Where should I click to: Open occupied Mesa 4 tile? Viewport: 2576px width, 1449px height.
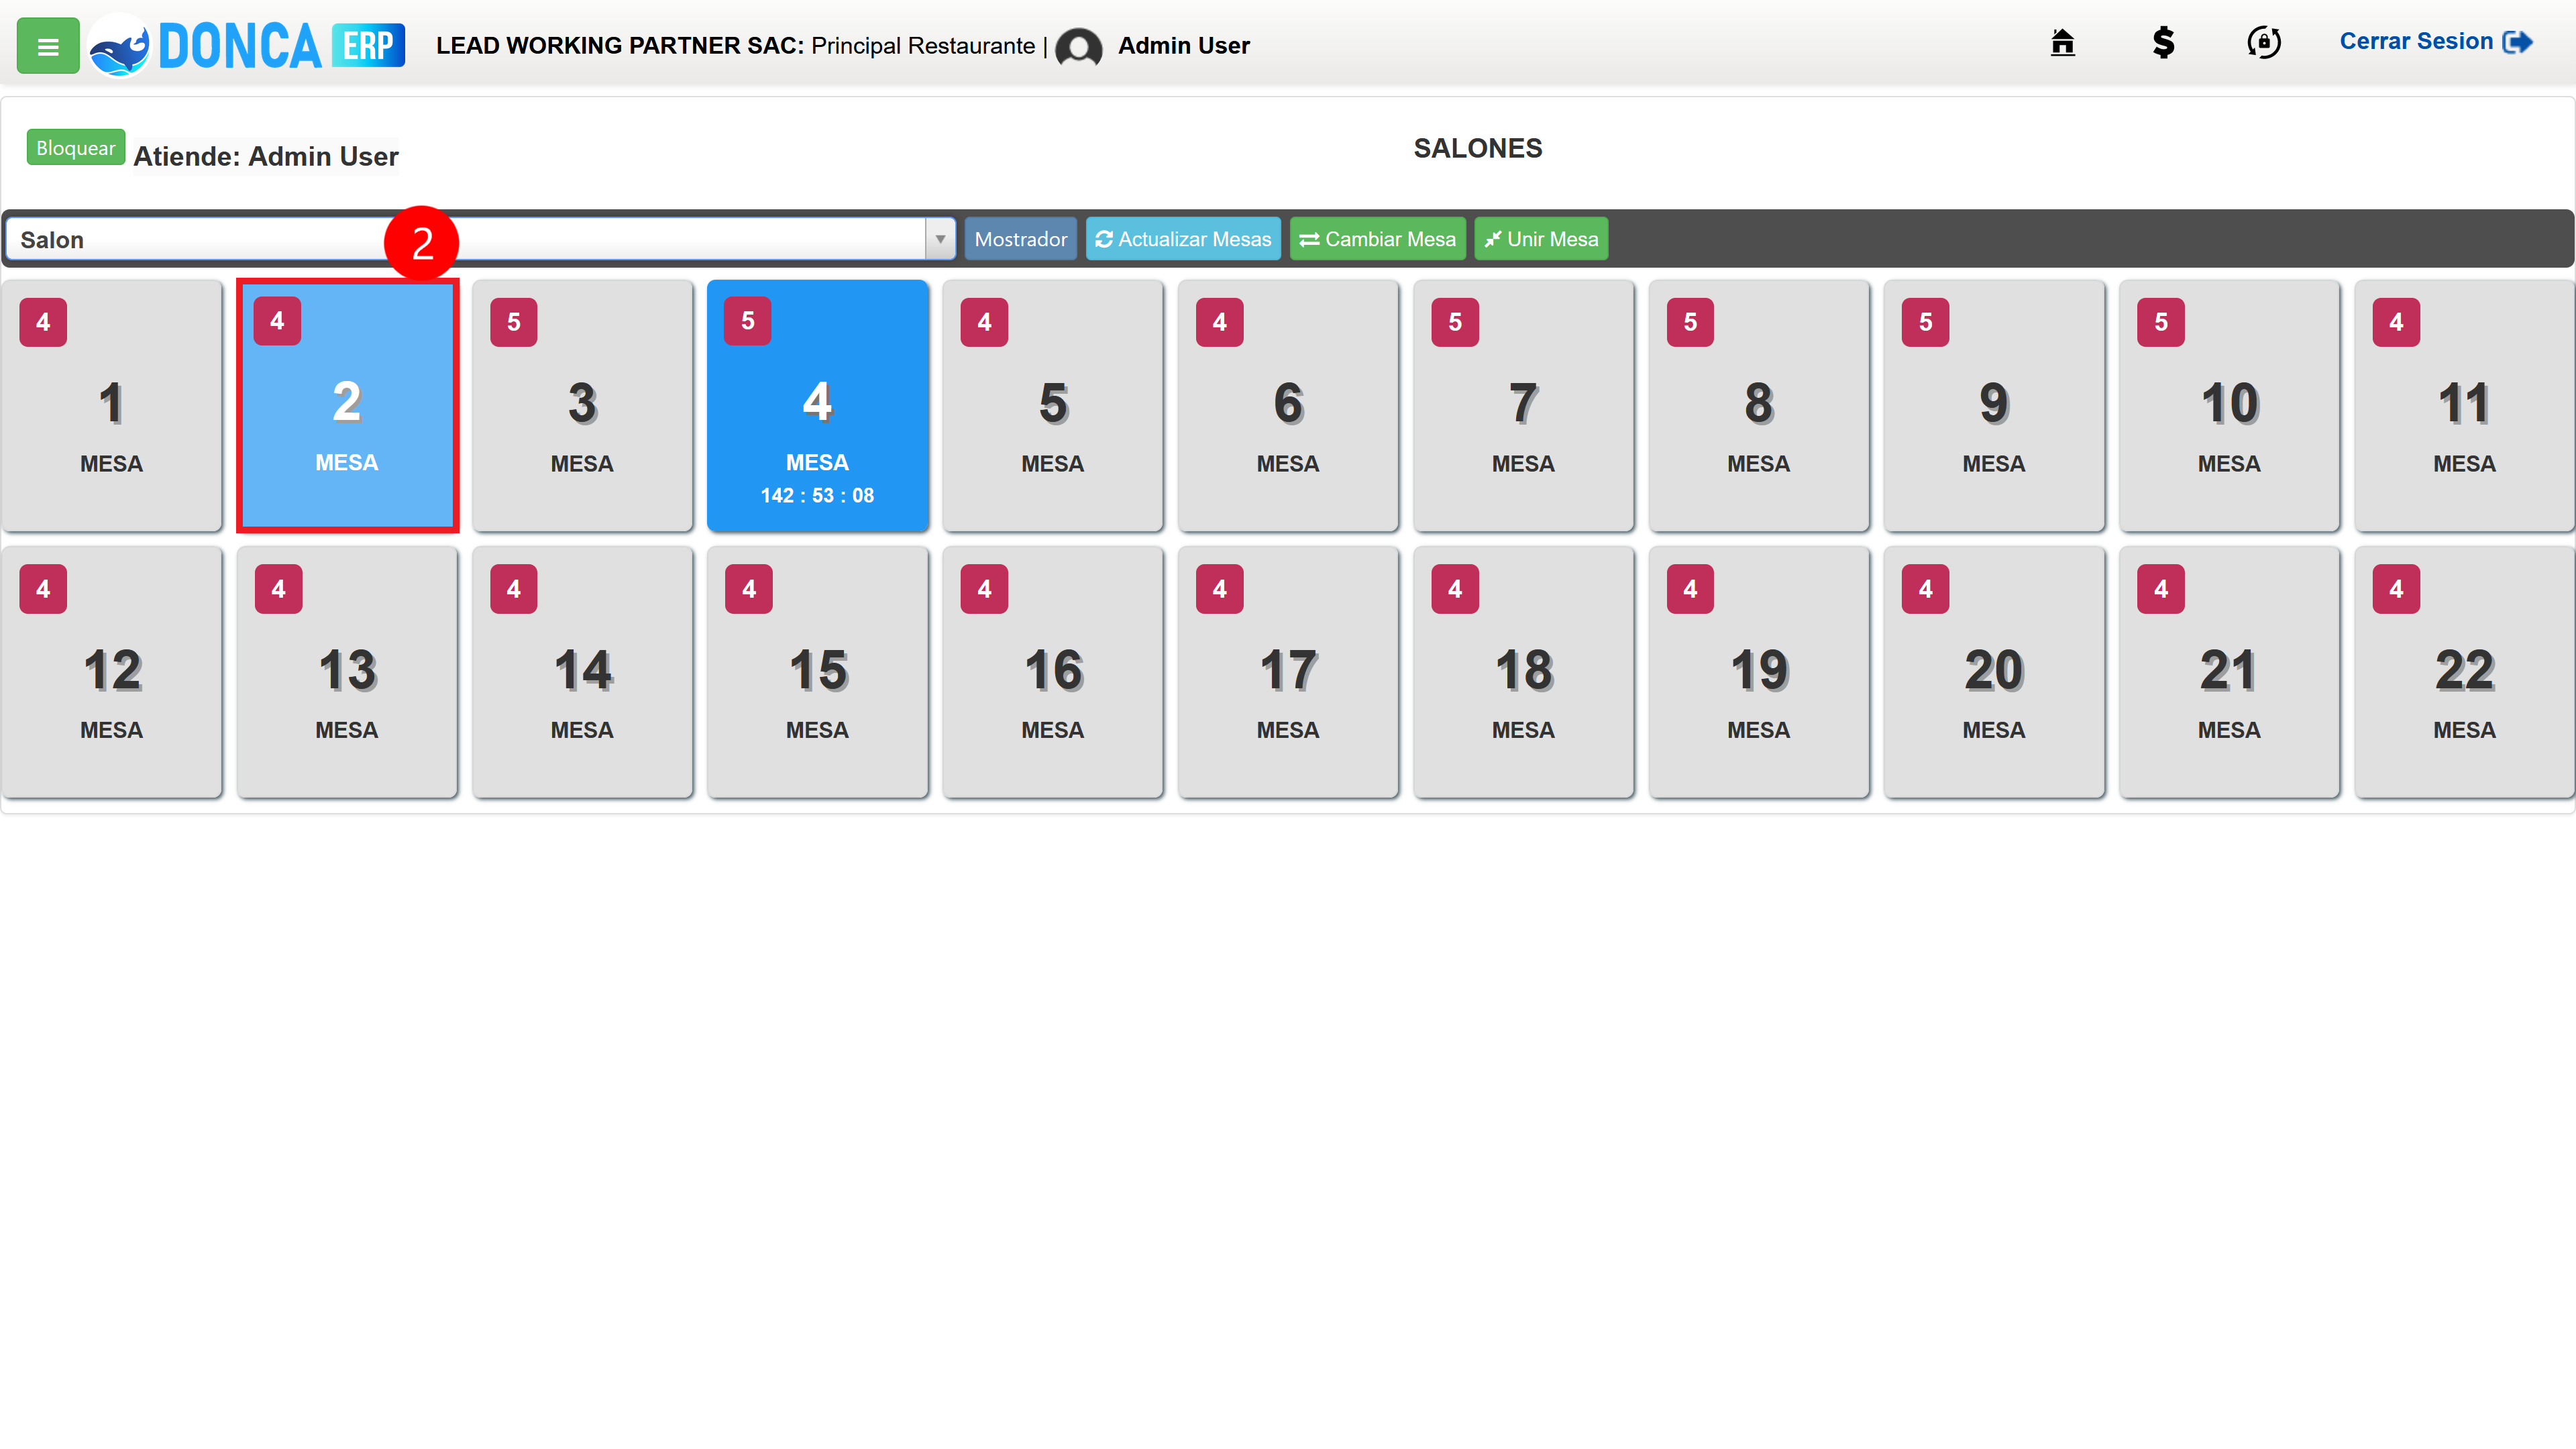pyautogui.click(x=818, y=405)
